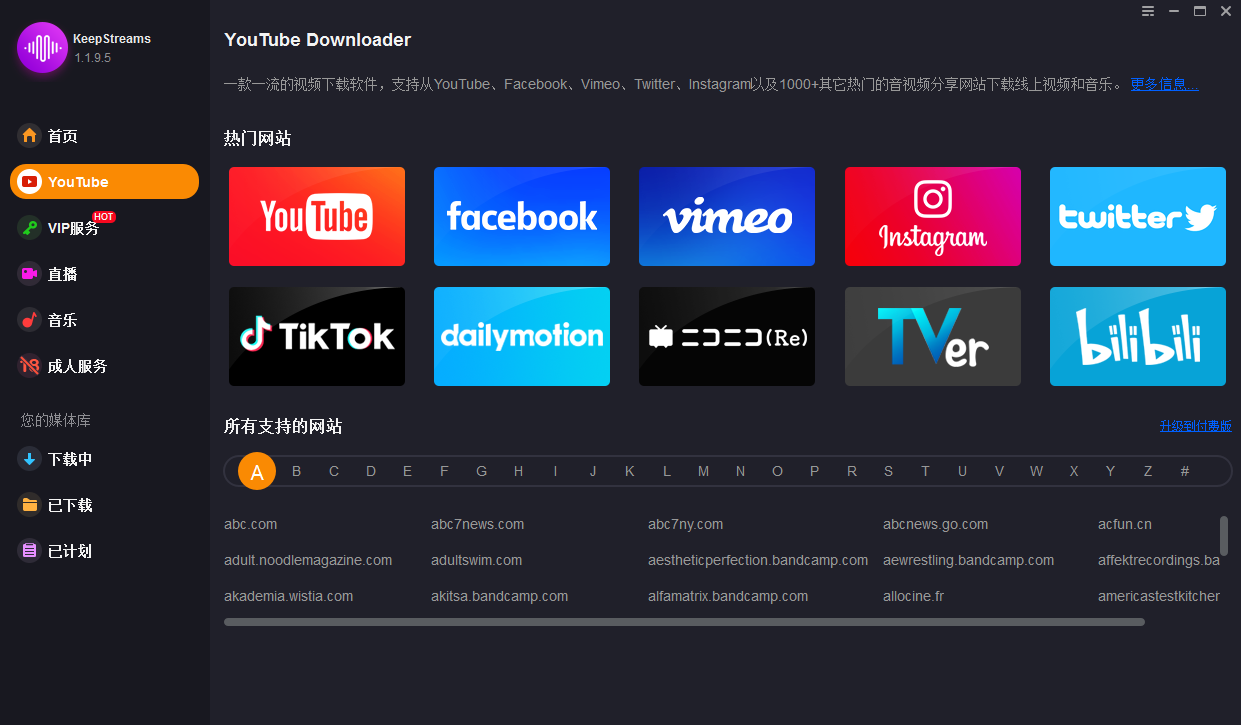The height and width of the screenshot is (725, 1241).
Task: Jump to sites under letter Y
Action: [x=1110, y=471]
